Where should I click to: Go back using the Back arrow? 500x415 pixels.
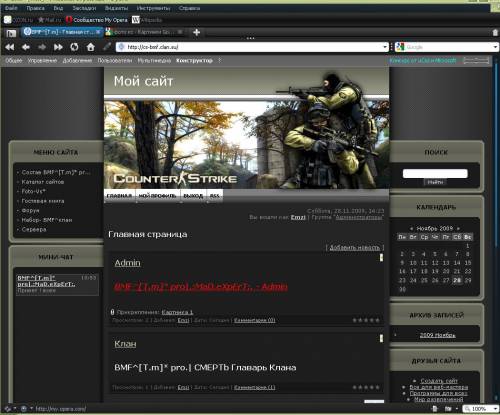[x=26, y=47]
